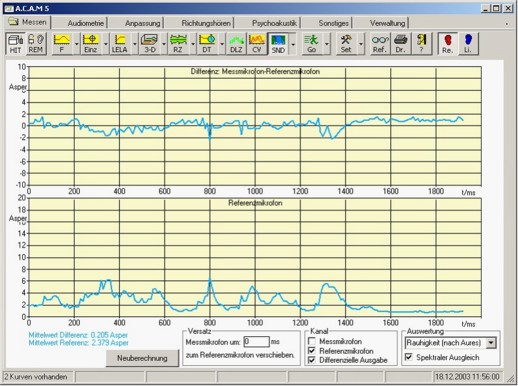Image resolution: width=518 pixels, height=386 pixels.
Task: Open the CV measurement tool
Action: point(257,44)
